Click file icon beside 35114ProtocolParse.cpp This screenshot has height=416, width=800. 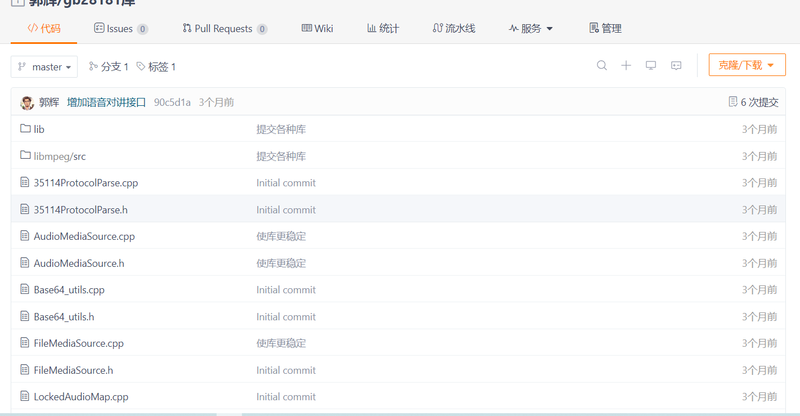tap(24, 182)
